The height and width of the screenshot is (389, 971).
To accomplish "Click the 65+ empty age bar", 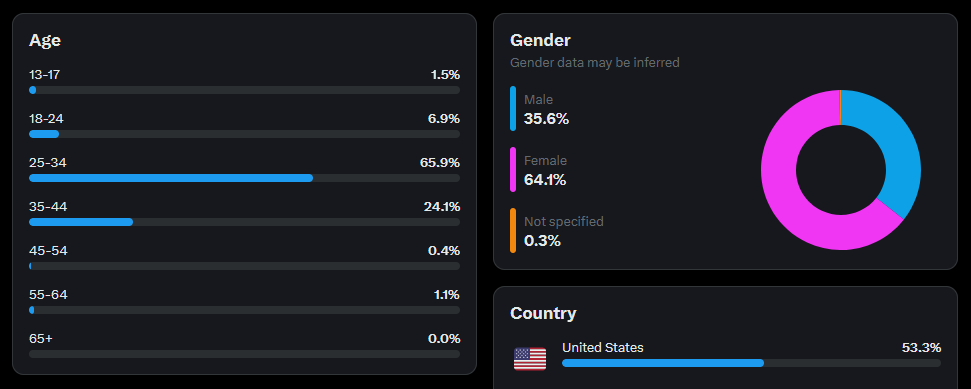I will 244,354.
